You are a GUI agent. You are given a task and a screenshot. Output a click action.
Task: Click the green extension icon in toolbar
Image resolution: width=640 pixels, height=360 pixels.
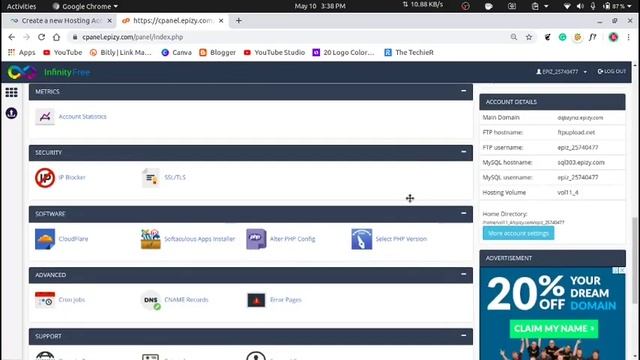pos(562,37)
